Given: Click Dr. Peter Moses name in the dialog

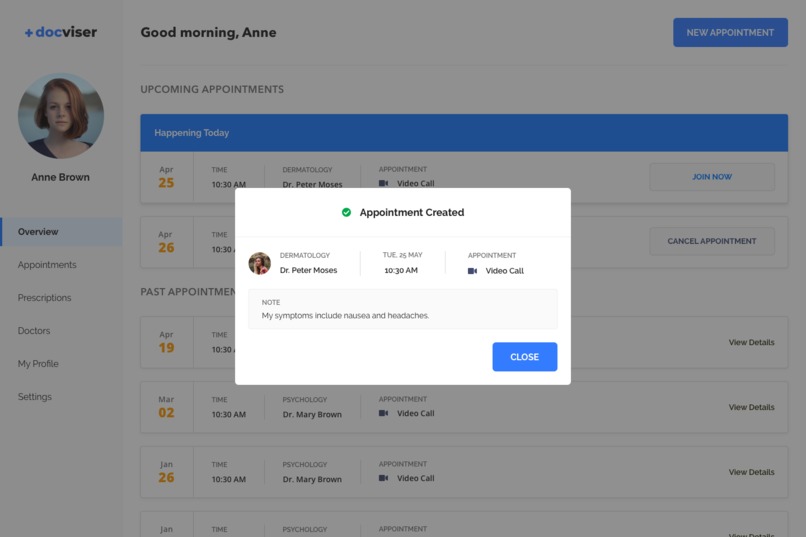Looking at the screenshot, I should tap(308, 270).
